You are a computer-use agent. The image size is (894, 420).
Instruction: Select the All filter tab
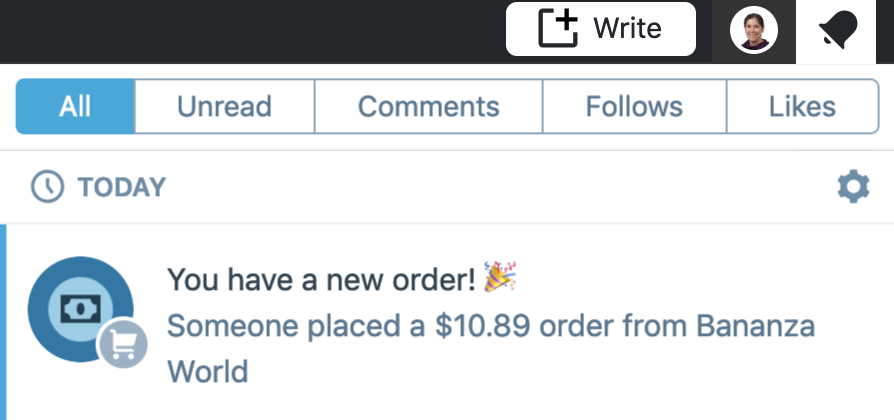(x=75, y=107)
